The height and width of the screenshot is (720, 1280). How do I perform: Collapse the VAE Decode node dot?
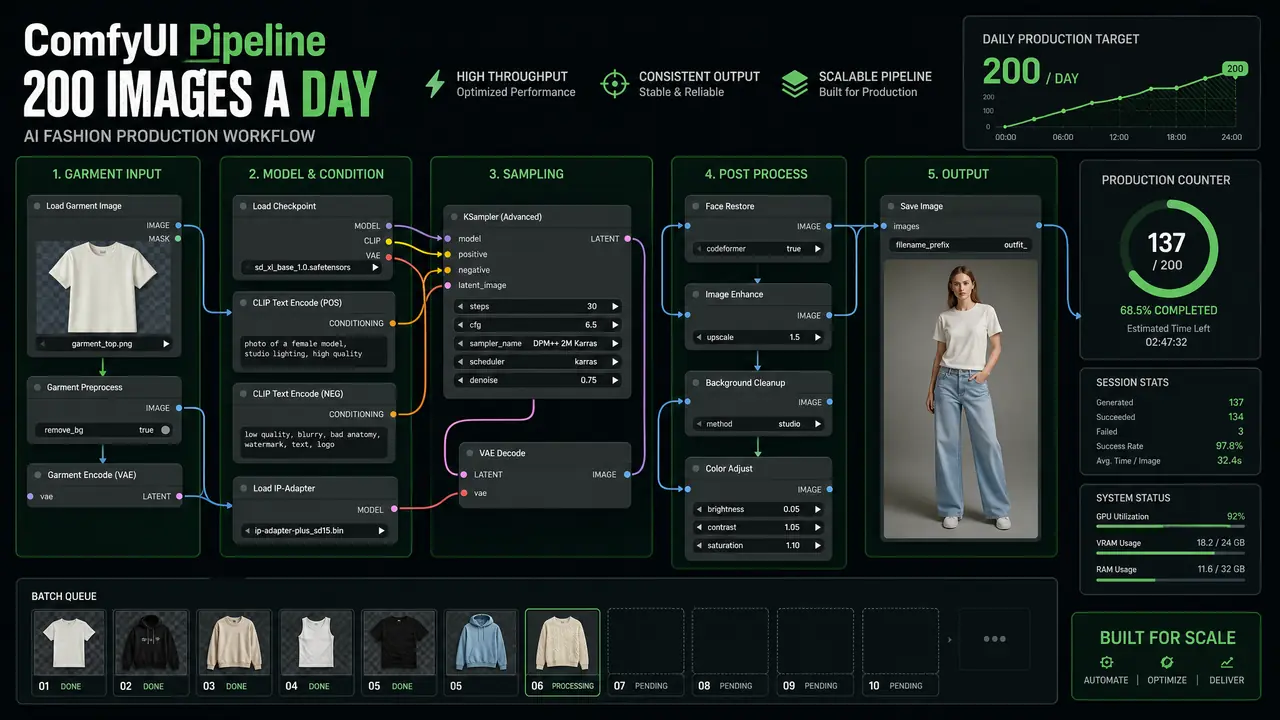coord(470,453)
